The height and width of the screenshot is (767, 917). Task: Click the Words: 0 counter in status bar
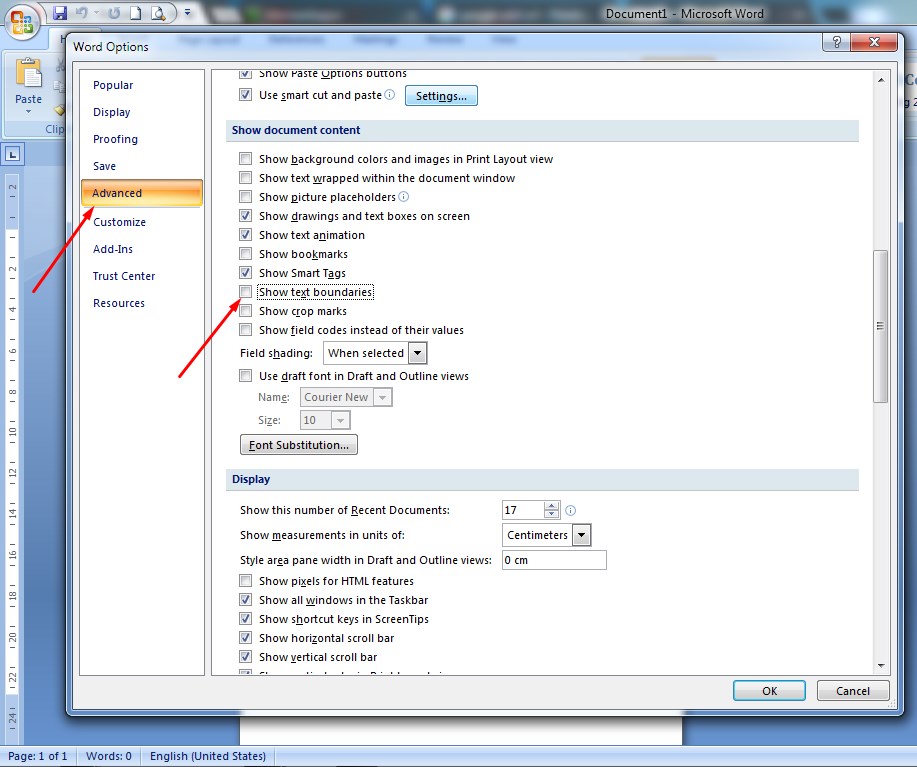click(108, 756)
